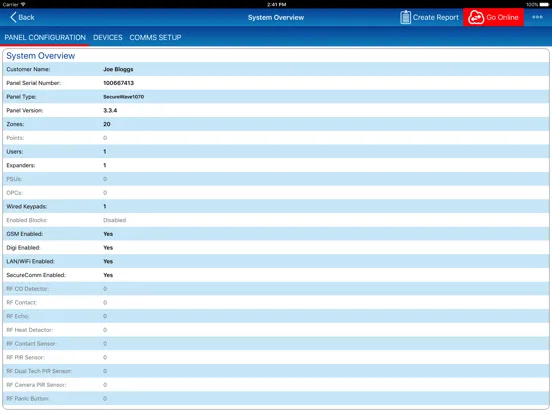Viewport: 552px width, 414px height.
Task: Click the Points label
Action: pos(15,138)
